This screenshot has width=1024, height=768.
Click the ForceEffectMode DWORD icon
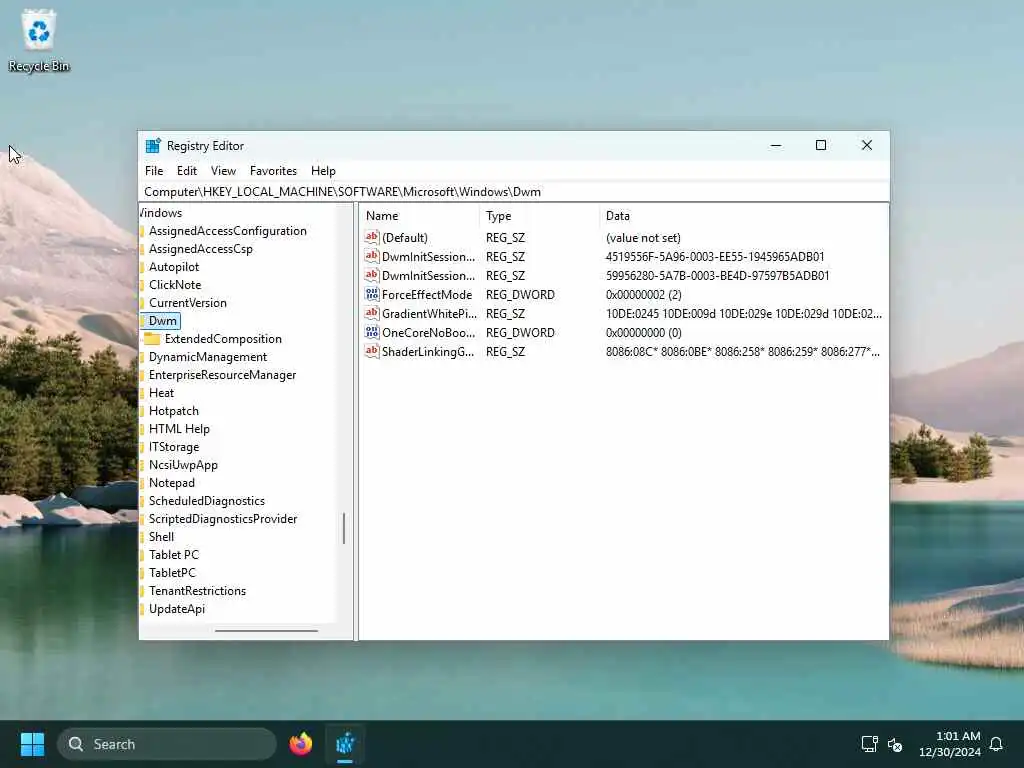pos(372,295)
